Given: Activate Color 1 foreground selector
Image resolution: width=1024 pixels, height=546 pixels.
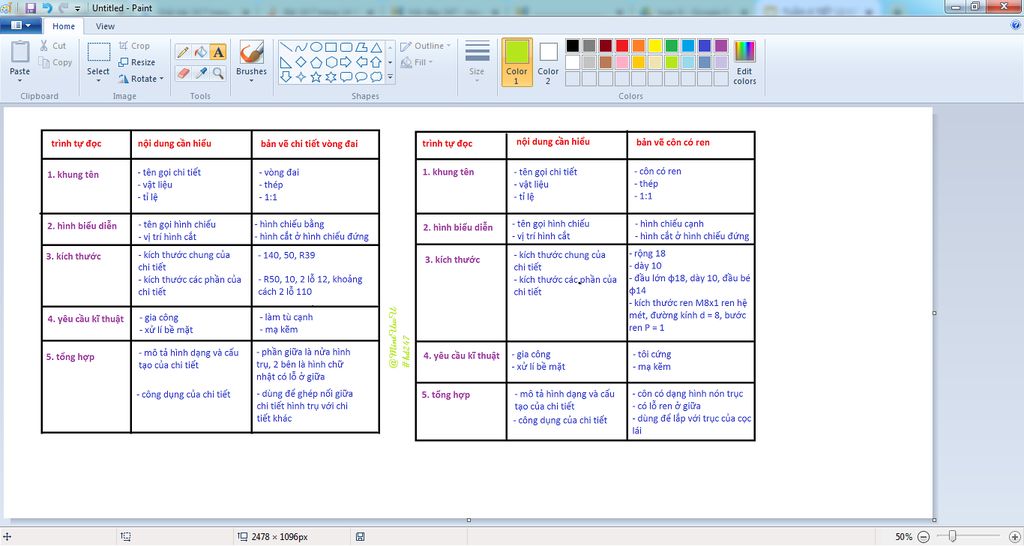Looking at the screenshot, I should [x=517, y=62].
